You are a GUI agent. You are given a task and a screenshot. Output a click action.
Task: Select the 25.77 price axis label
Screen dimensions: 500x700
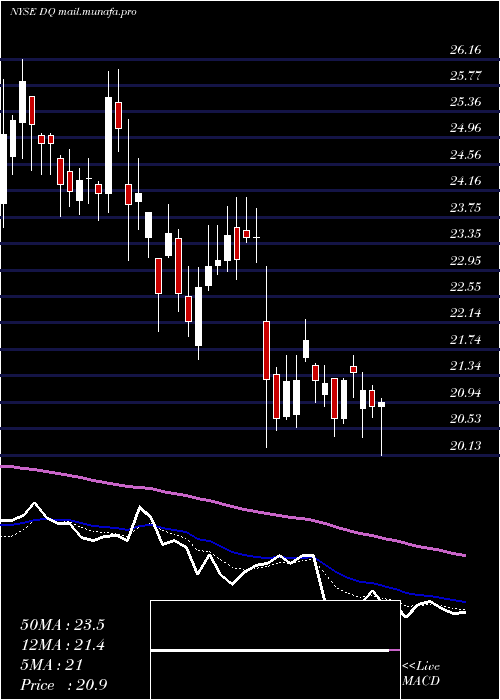tap(466, 76)
